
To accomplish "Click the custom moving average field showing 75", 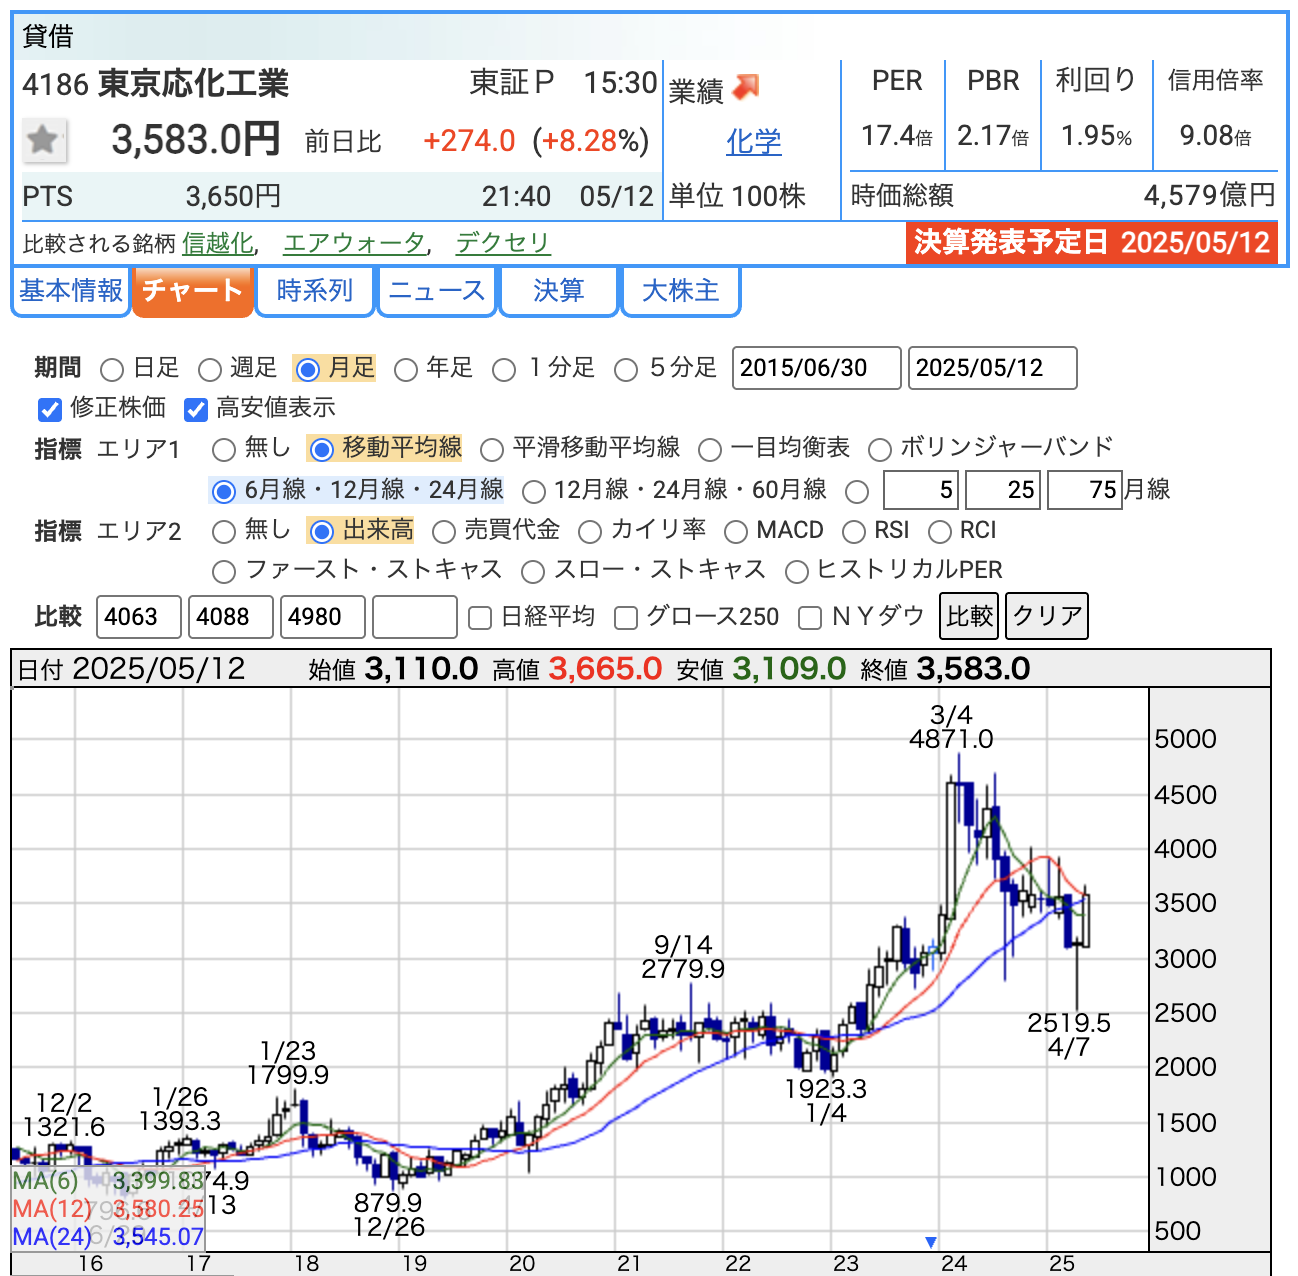I will click(x=1085, y=490).
